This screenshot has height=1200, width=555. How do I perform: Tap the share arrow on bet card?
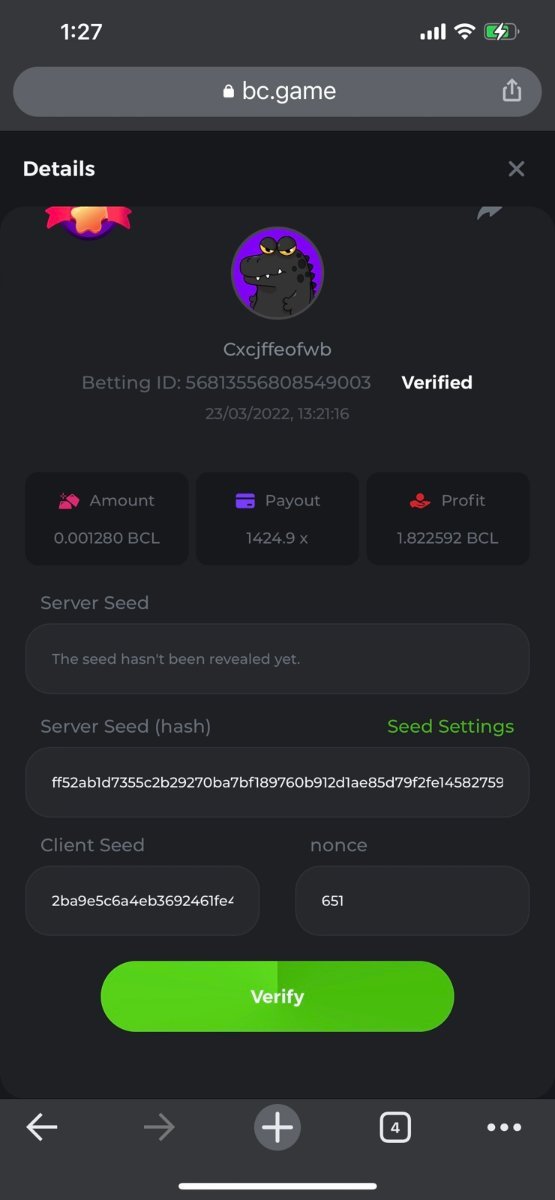(x=489, y=213)
